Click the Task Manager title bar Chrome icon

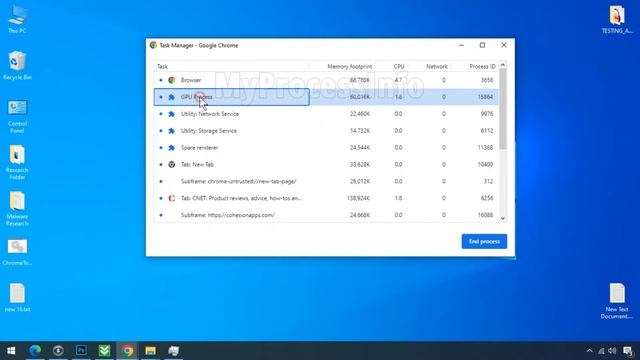[153, 45]
